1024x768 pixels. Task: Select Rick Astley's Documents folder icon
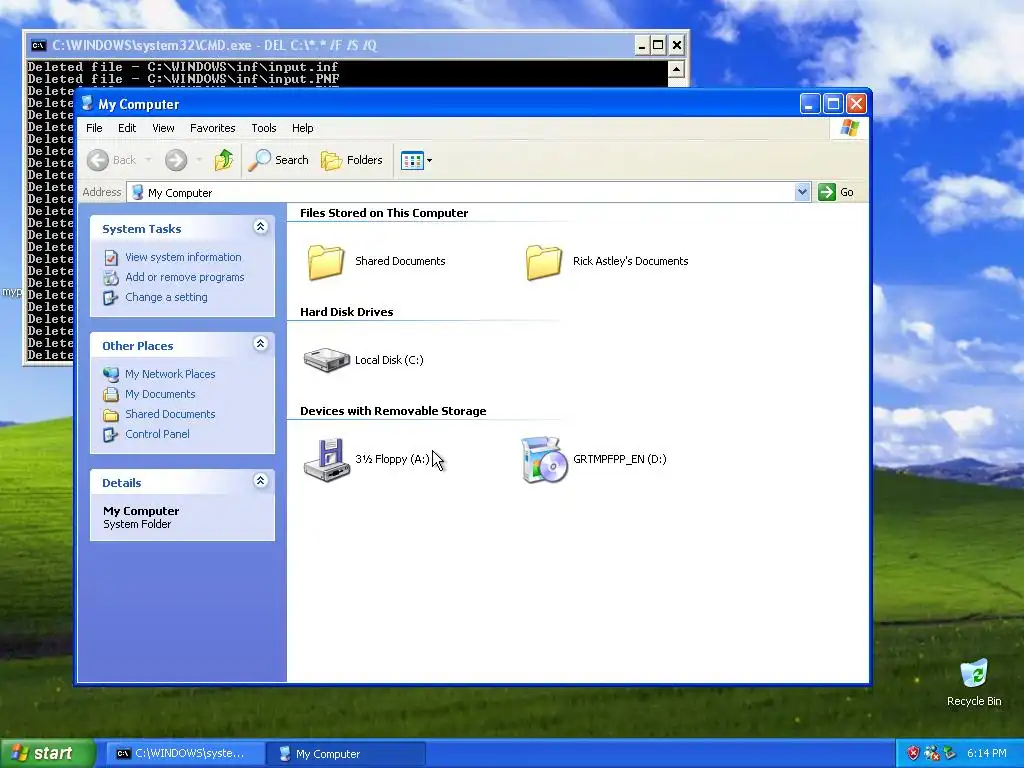click(544, 262)
